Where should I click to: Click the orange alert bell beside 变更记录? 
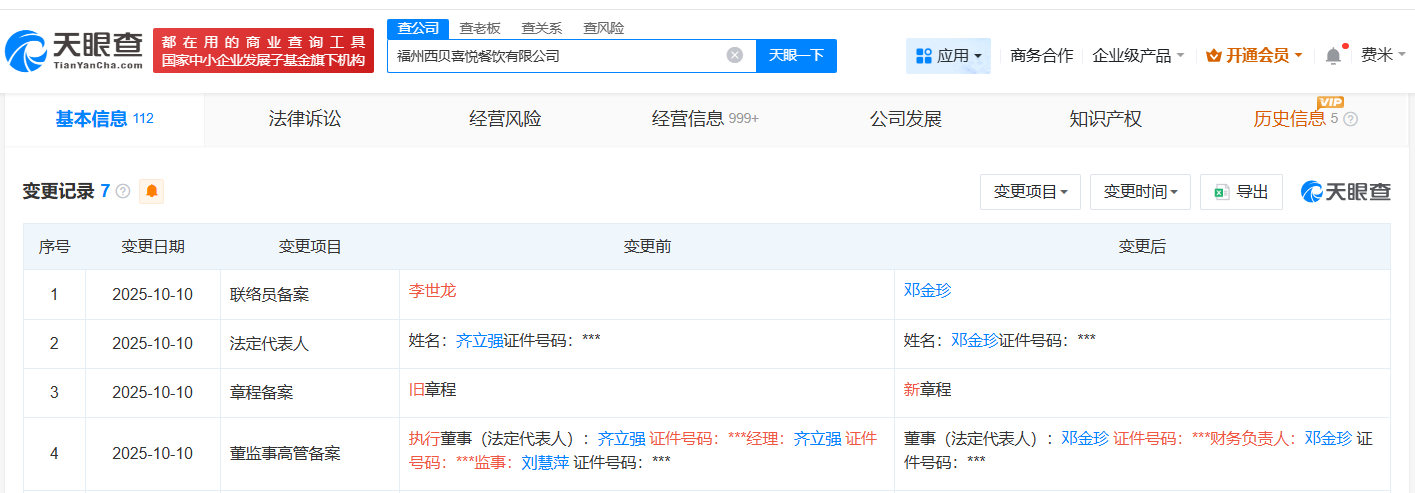(151, 191)
